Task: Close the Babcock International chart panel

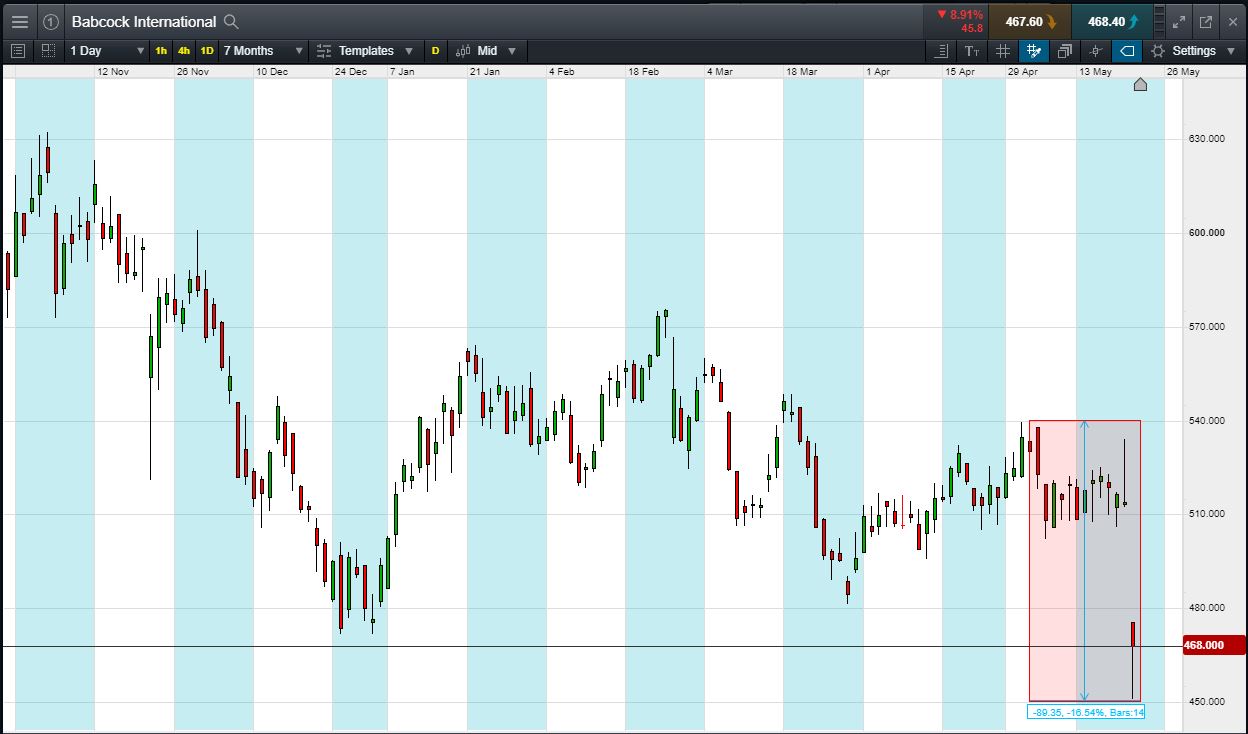Action: [x=1232, y=21]
